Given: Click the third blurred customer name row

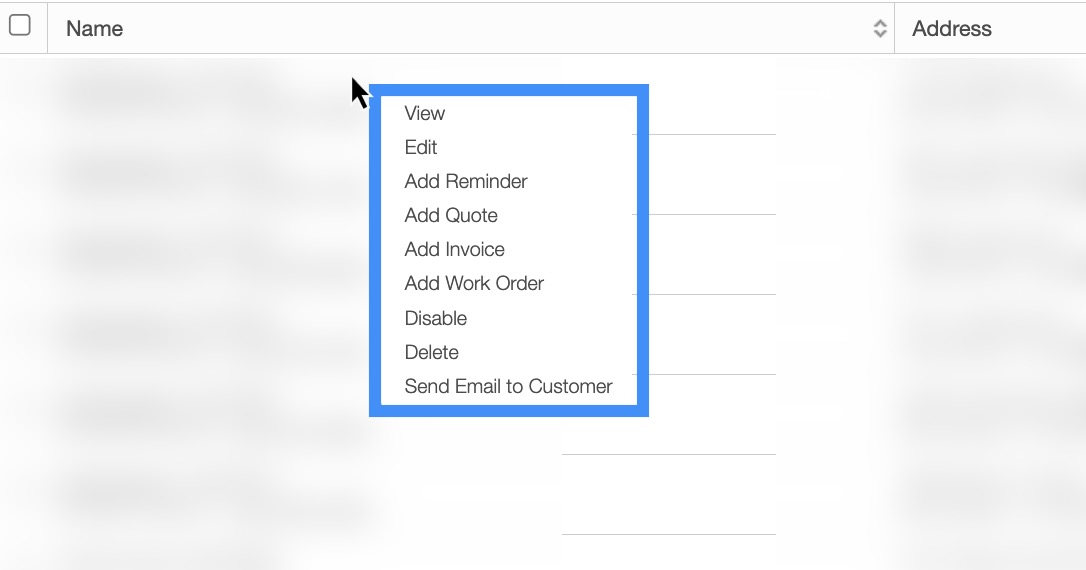Looking at the screenshot, I should point(170,255).
